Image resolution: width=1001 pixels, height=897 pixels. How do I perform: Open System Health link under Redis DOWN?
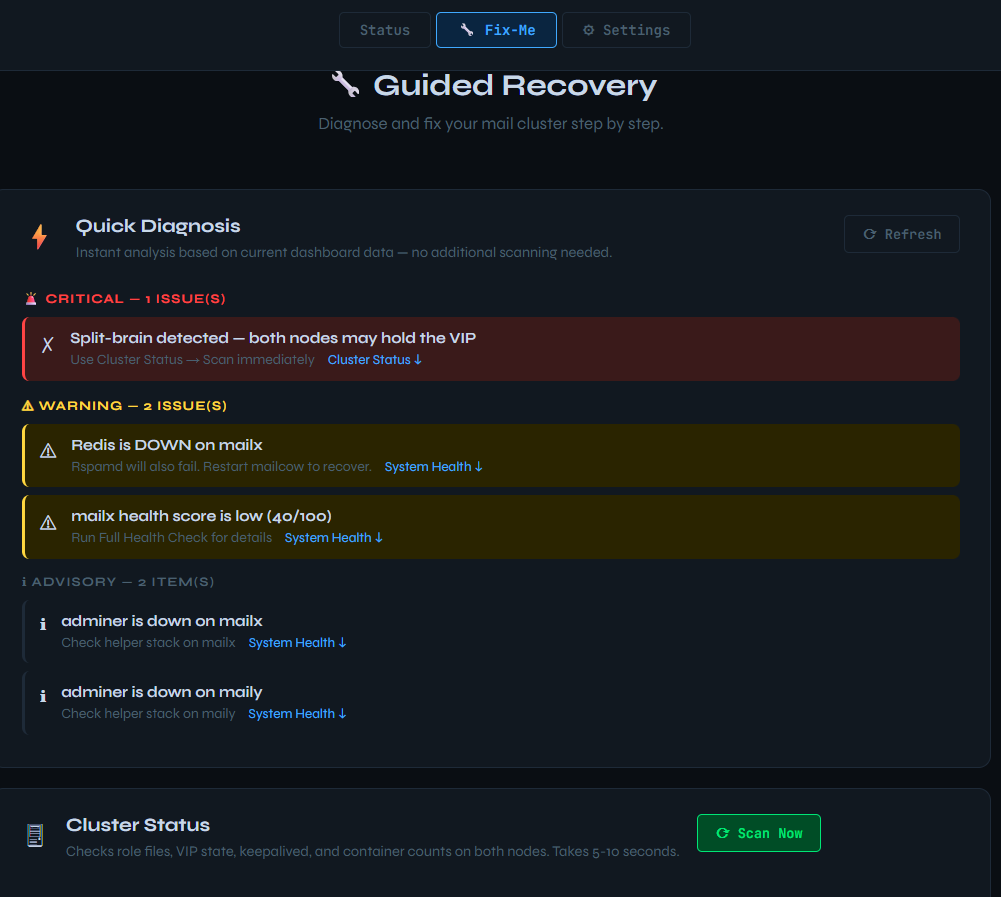(433, 467)
